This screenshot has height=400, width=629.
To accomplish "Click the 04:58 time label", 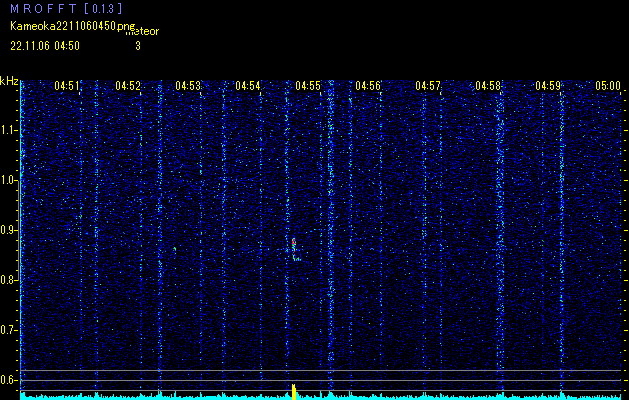I will tap(488, 85).
